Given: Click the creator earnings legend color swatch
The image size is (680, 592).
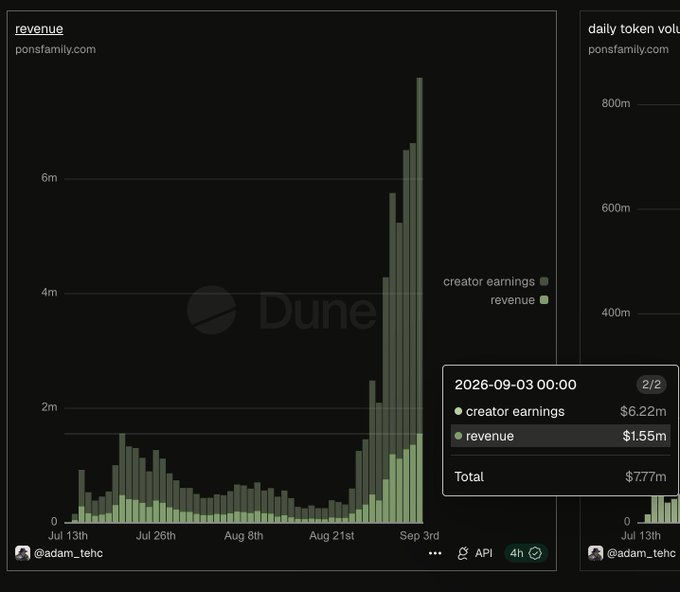Looking at the screenshot, I should 544,281.
